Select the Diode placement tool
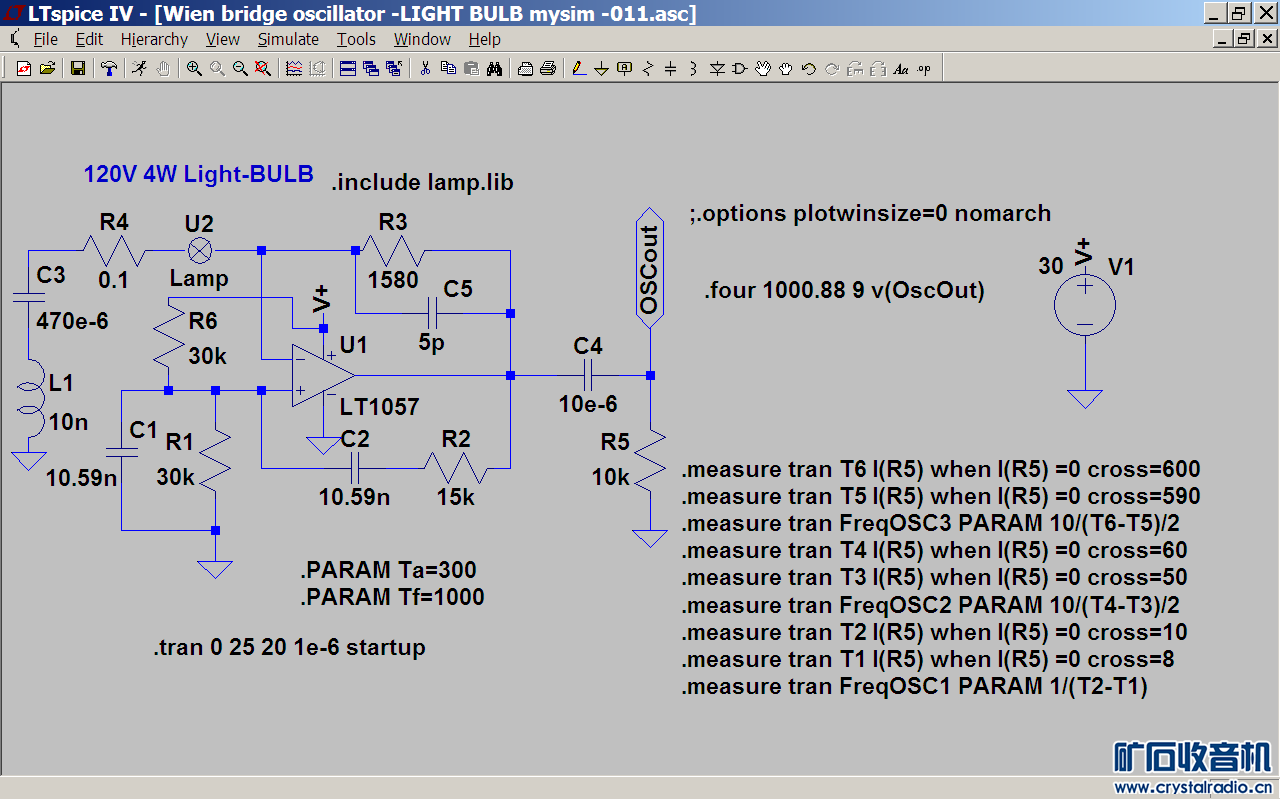Screen dimensions: 1280x800 716,68
